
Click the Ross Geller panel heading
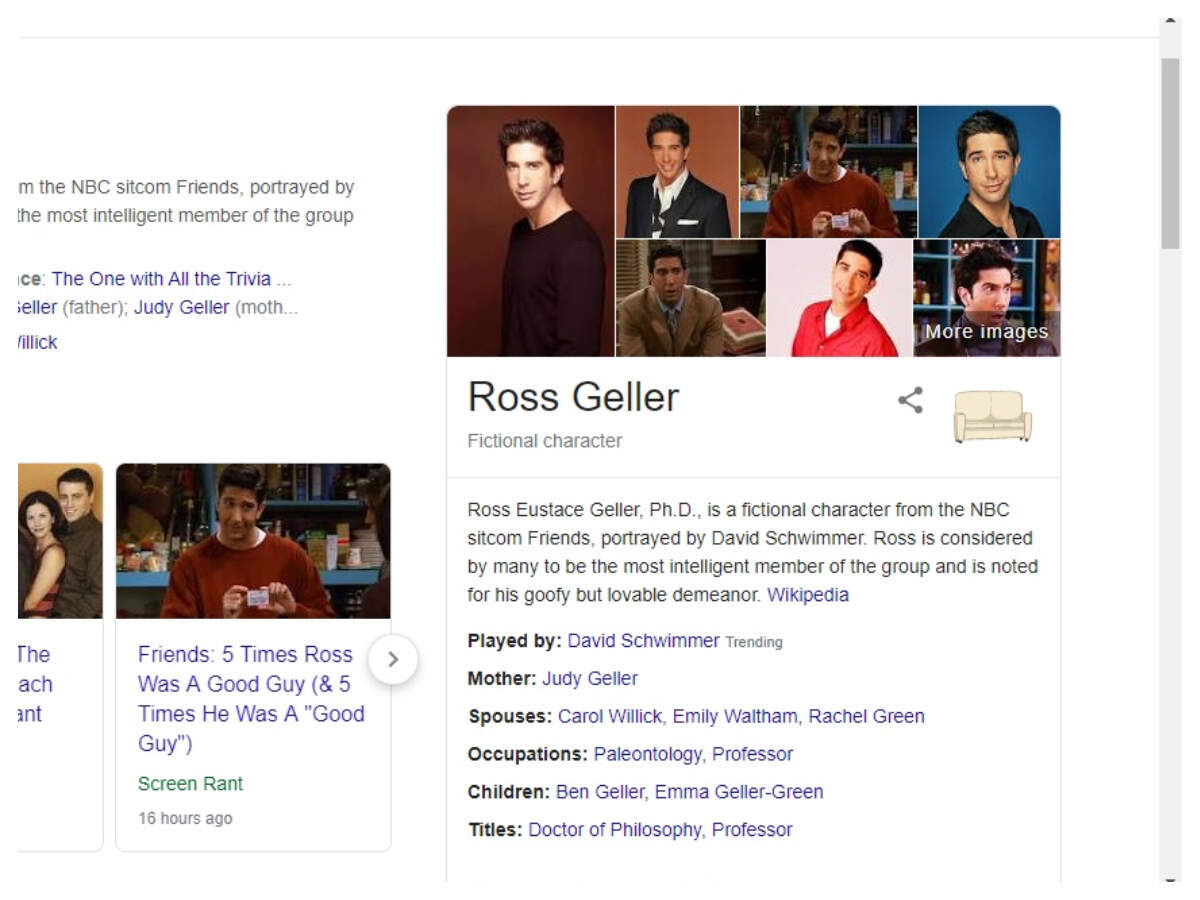(x=573, y=397)
